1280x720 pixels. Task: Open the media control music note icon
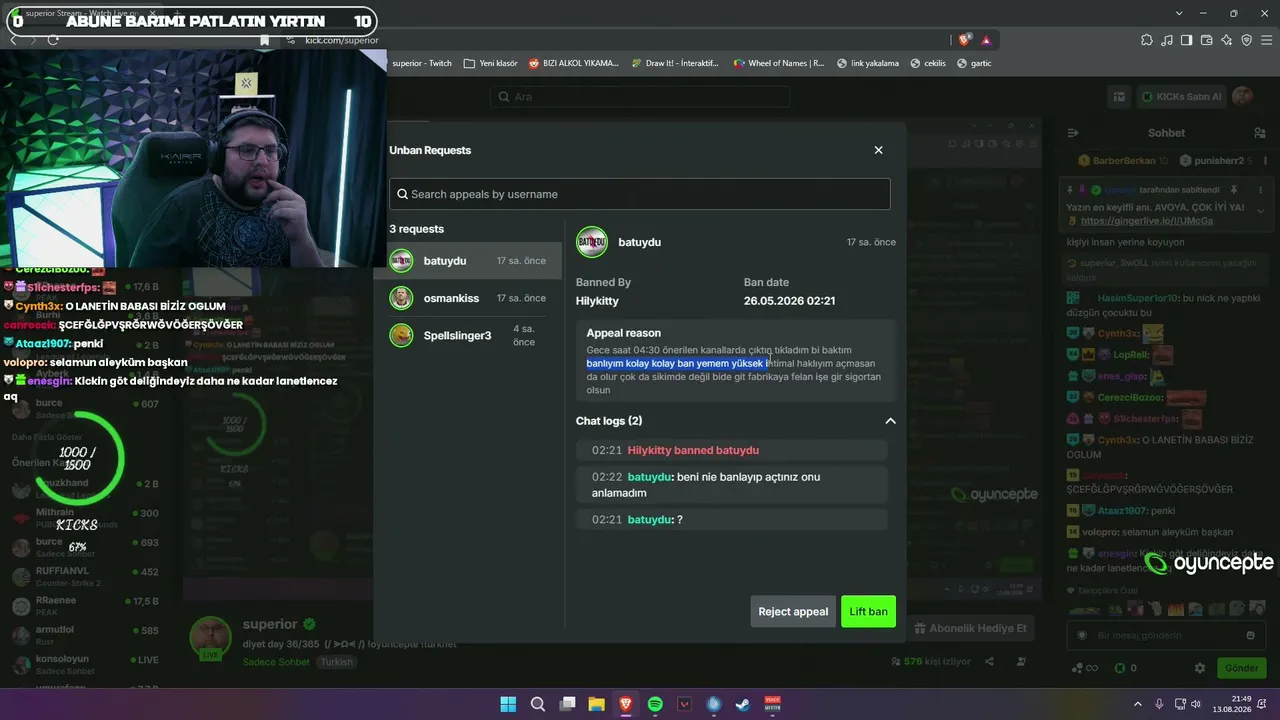pyautogui.click(x=1167, y=40)
